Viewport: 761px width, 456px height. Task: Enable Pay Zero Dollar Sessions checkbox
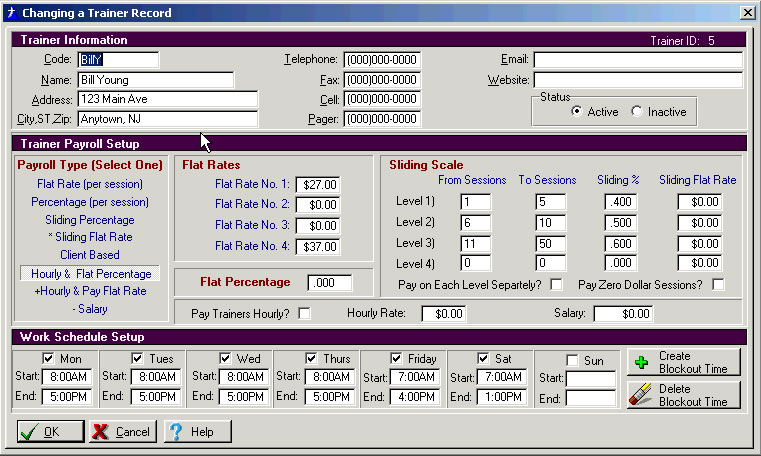718,285
